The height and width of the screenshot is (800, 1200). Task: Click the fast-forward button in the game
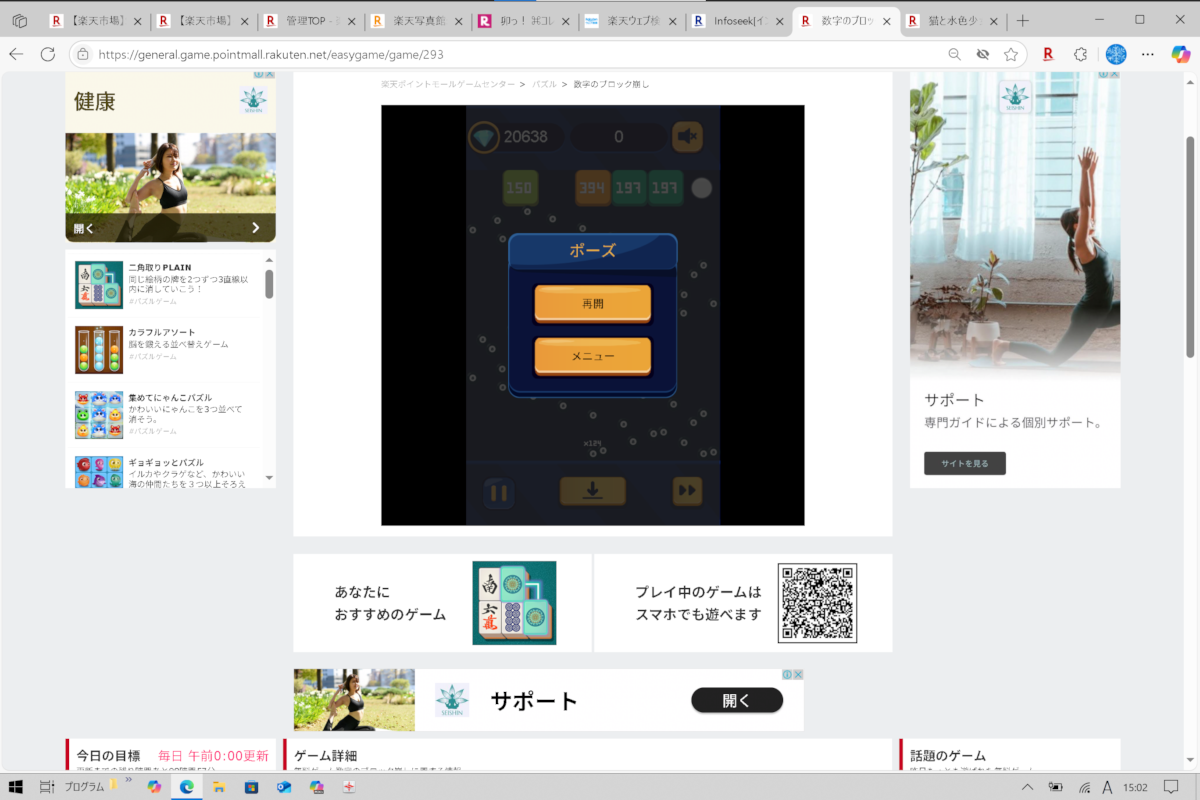pyautogui.click(x=687, y=491)
